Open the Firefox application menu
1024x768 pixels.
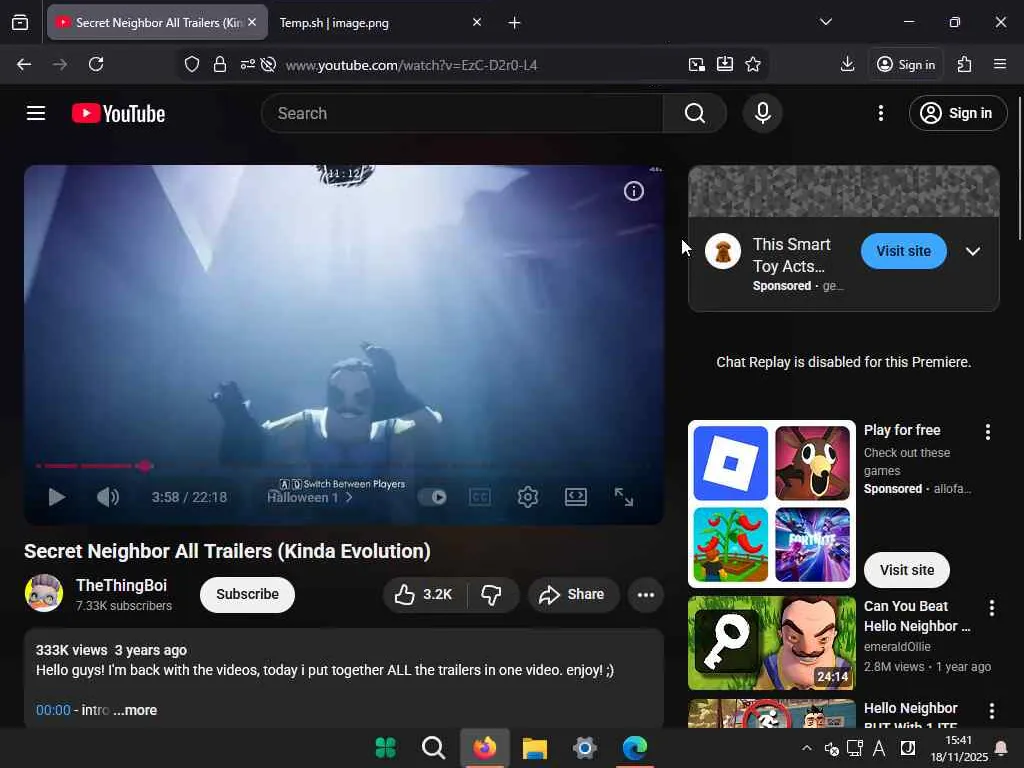1000,64
